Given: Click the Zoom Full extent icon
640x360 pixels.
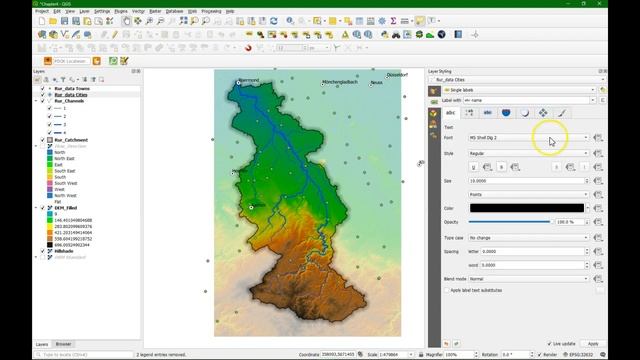Looking at the screenshot, I should [184, 21].
